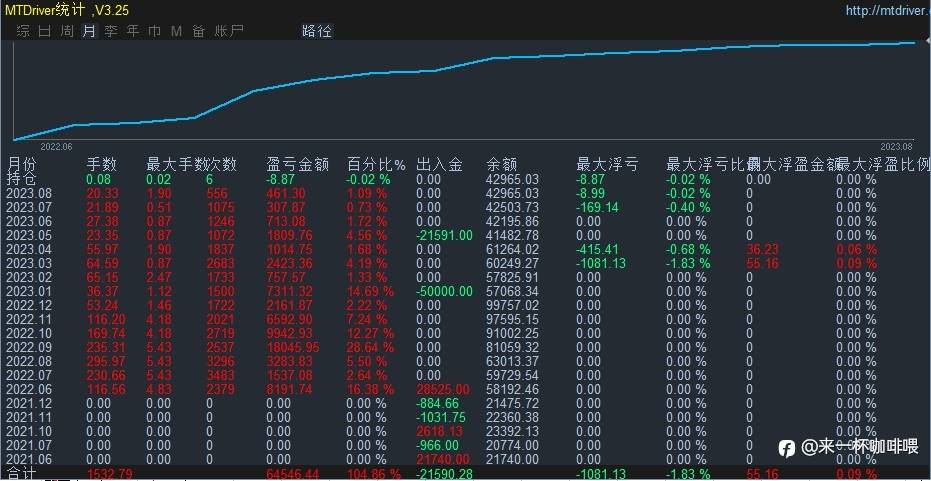Select the 2021.10 month row label
The width and height of the screenshot is (931, 481).
[x=29, y=431]
